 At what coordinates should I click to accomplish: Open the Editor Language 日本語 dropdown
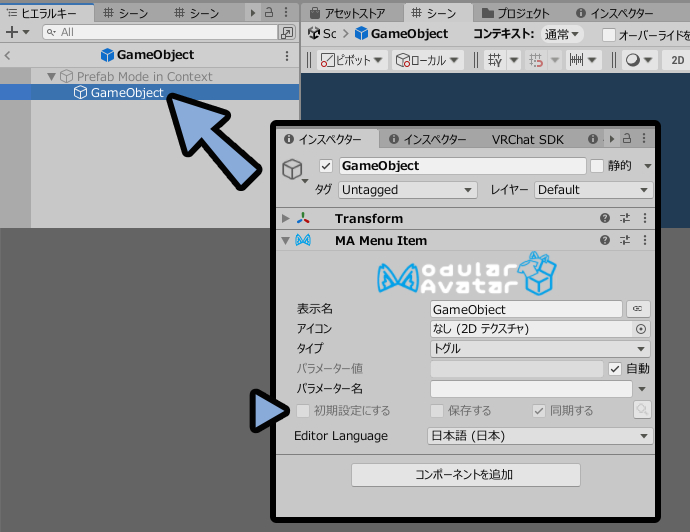540,436
